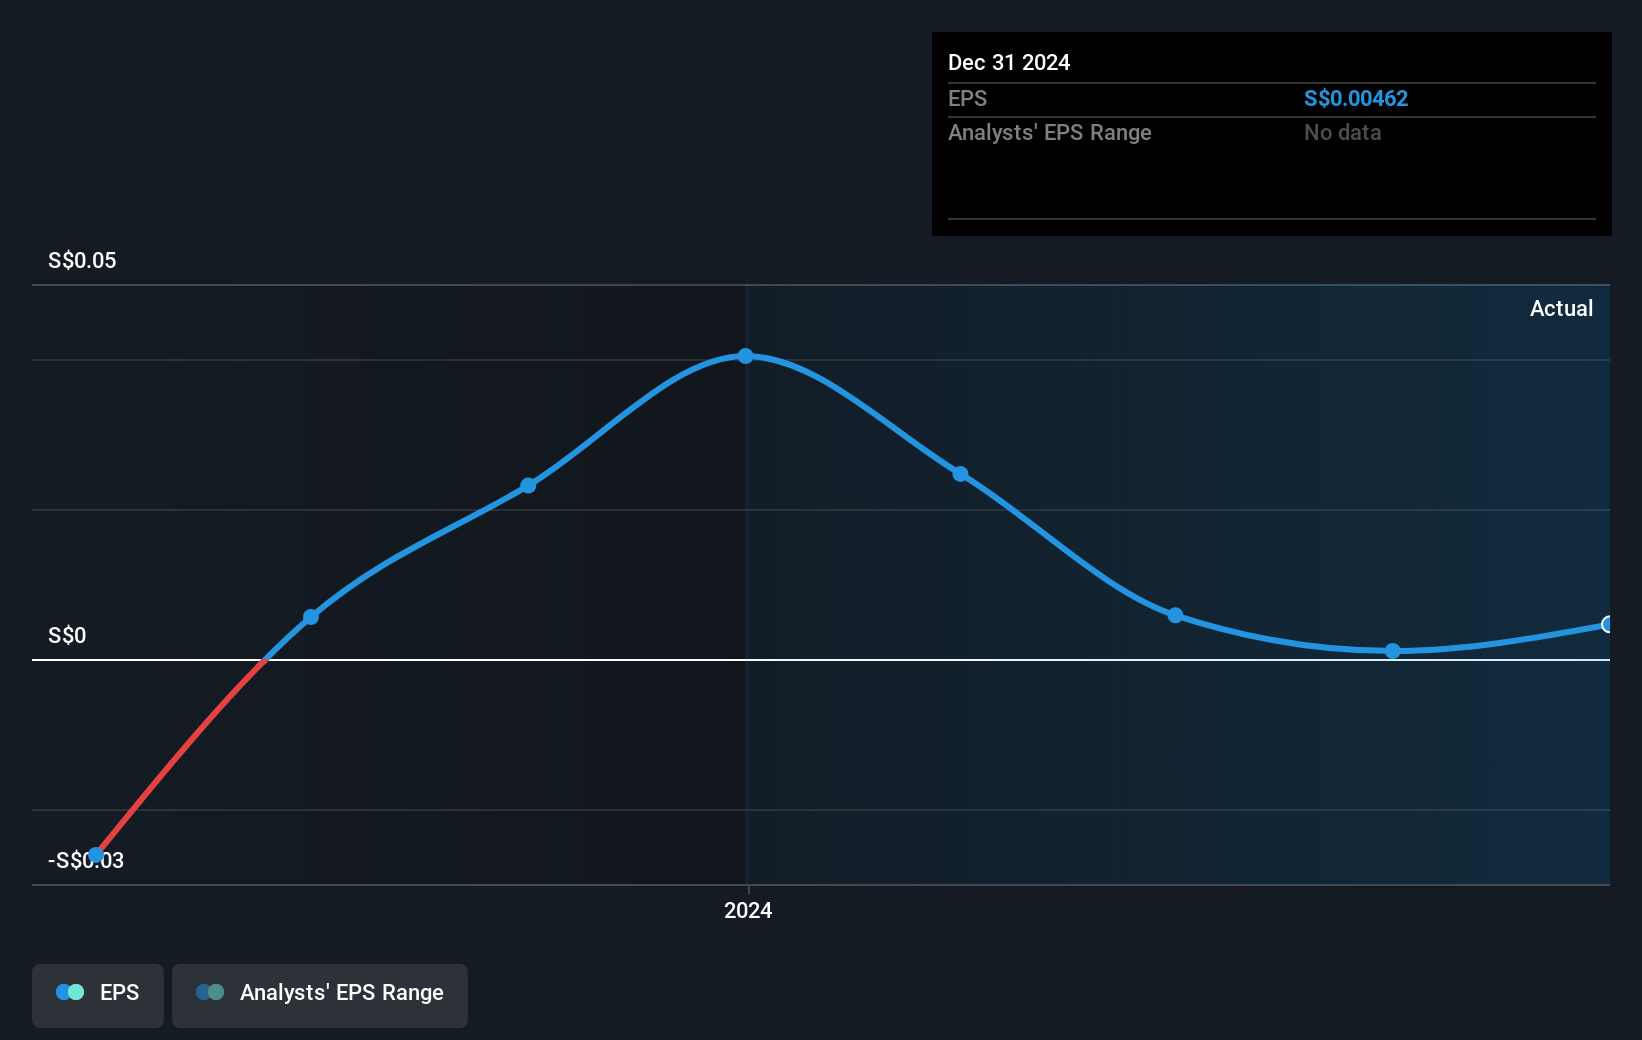Click the S$0.00462 EPS value in tooltip
Viewport: 1642px width, 1040px height.
click(x=1356, y=98)
